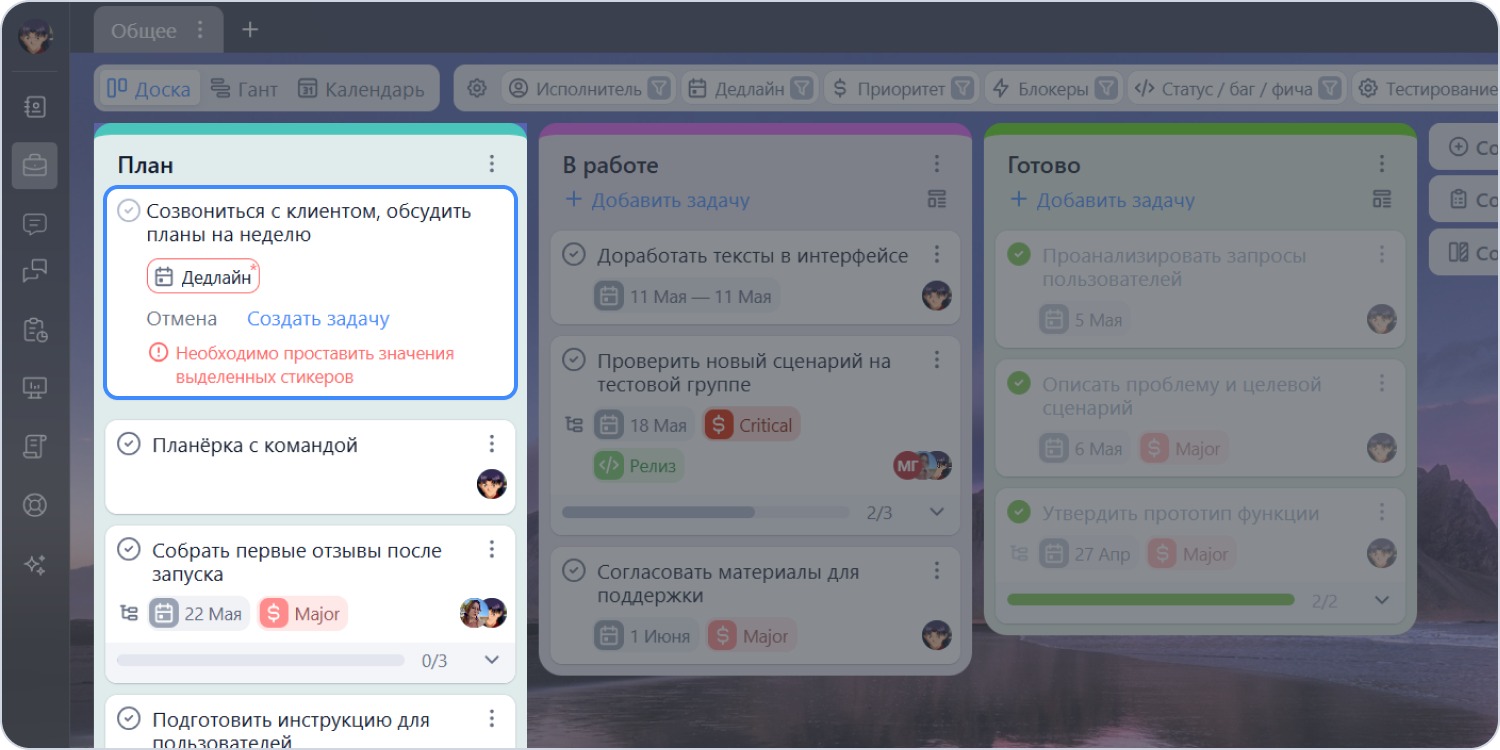Expand subtasks of Собрать первые отзывы card
This screenshot has width=1500, height=750.
click(x=491, y=660)
